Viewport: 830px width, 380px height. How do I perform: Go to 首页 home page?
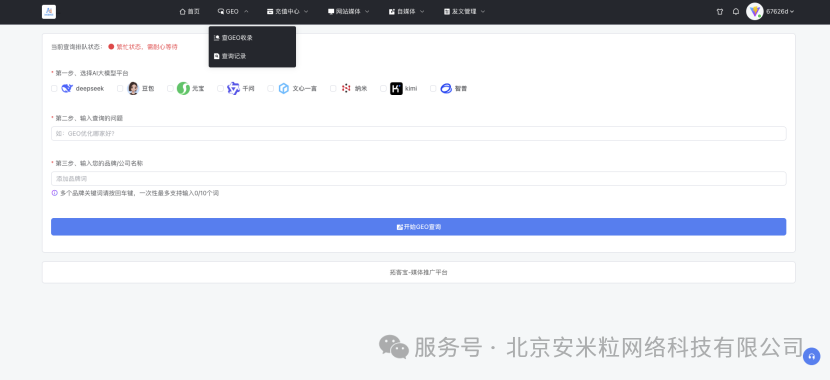(x=190, y=12)
